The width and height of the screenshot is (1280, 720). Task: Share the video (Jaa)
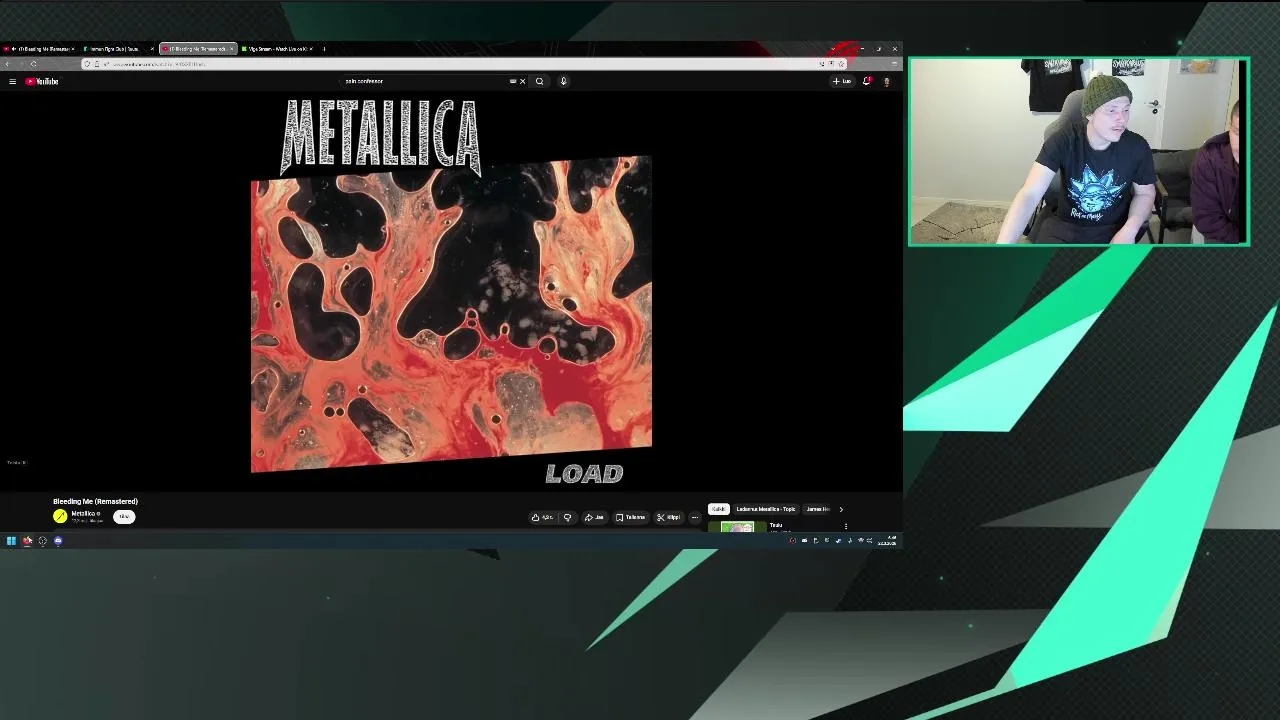click(594, 517)
